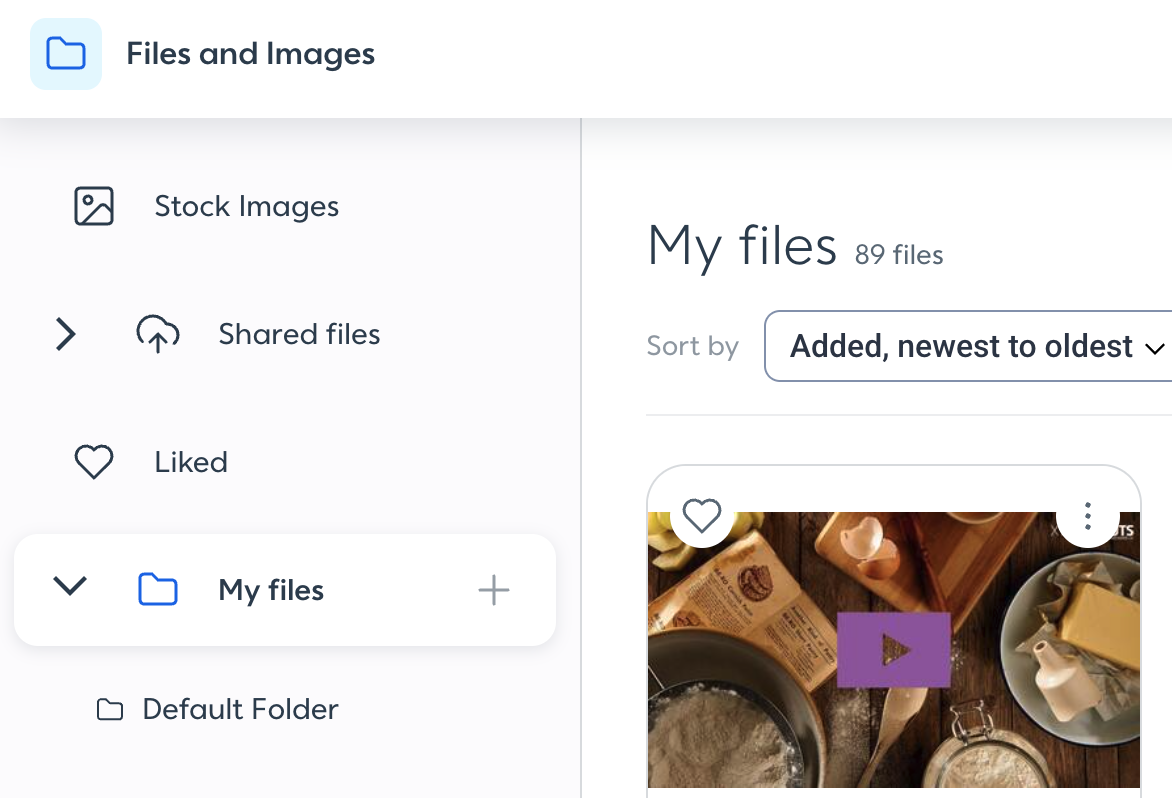Click the Sort by label
1172x798 pixels.
coord(692,347)
